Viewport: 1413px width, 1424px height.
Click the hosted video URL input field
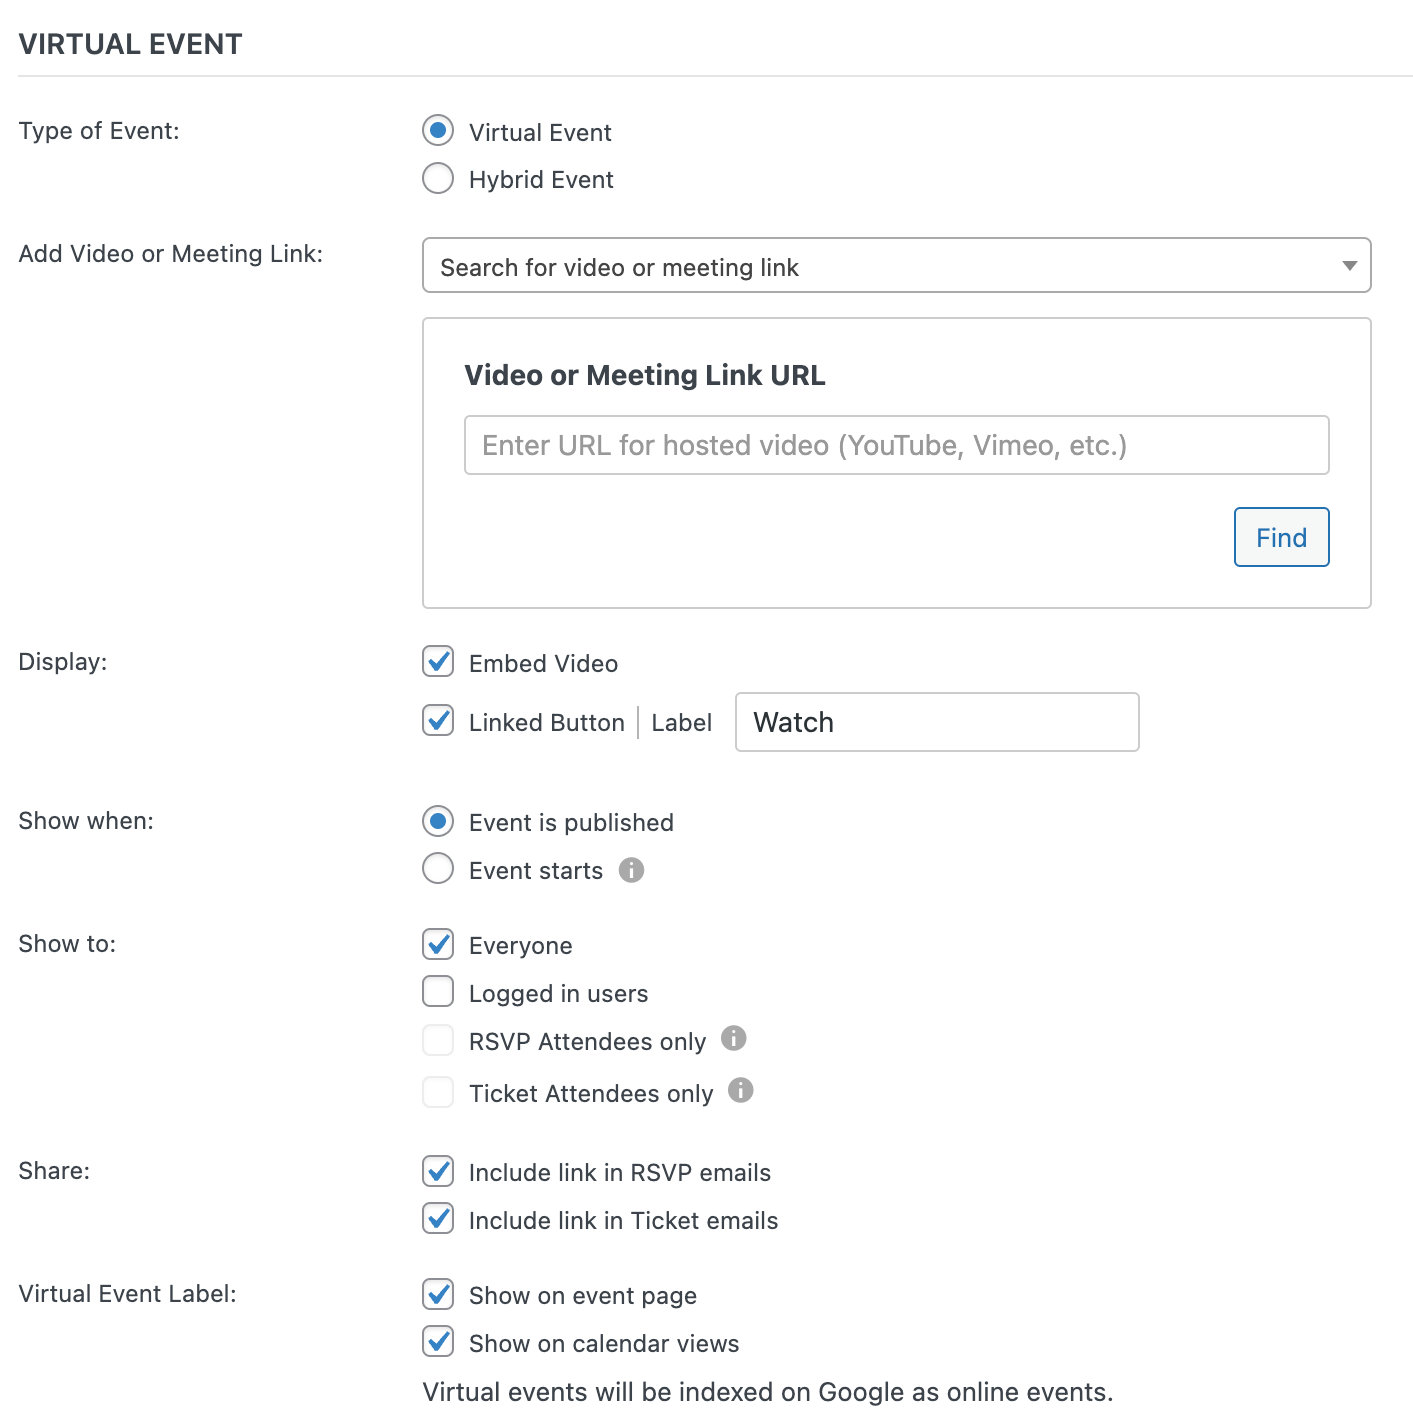point(896,445)
